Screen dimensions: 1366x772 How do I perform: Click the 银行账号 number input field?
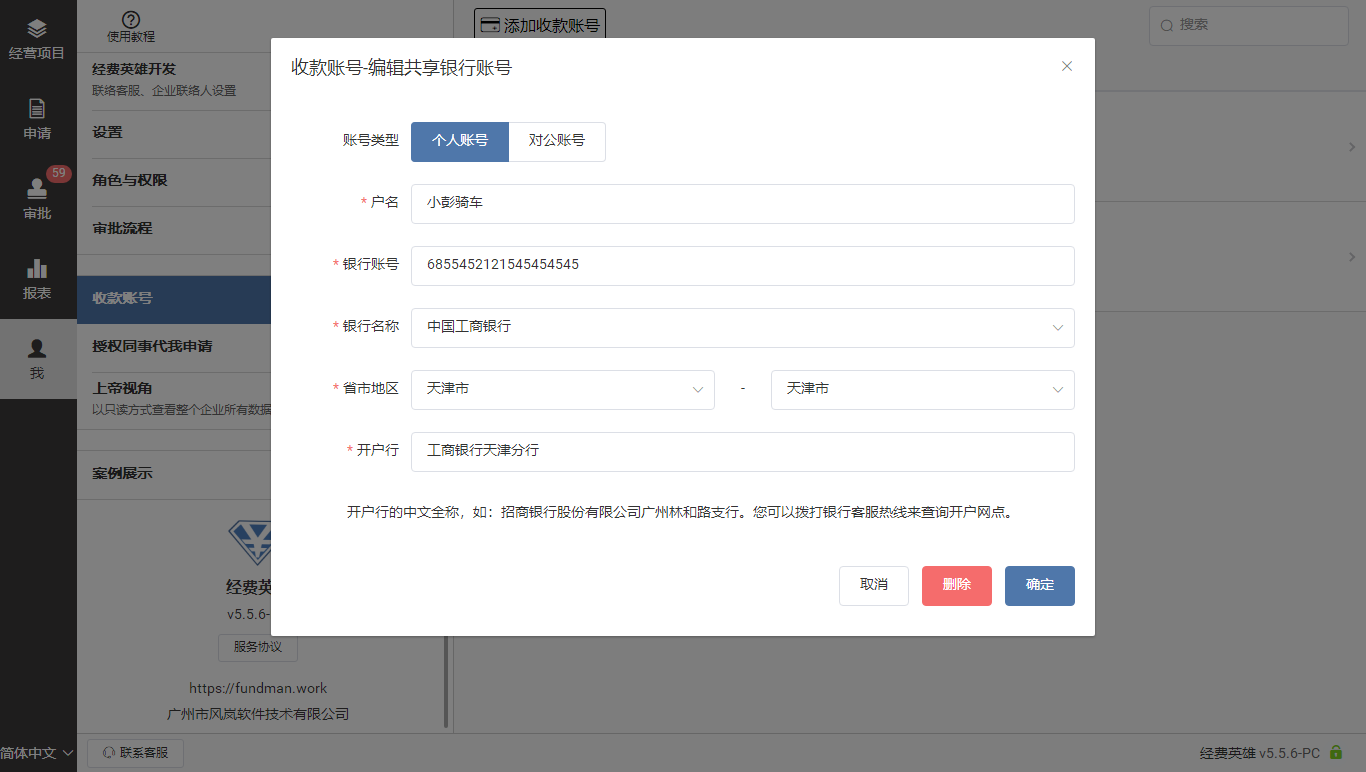742,265
